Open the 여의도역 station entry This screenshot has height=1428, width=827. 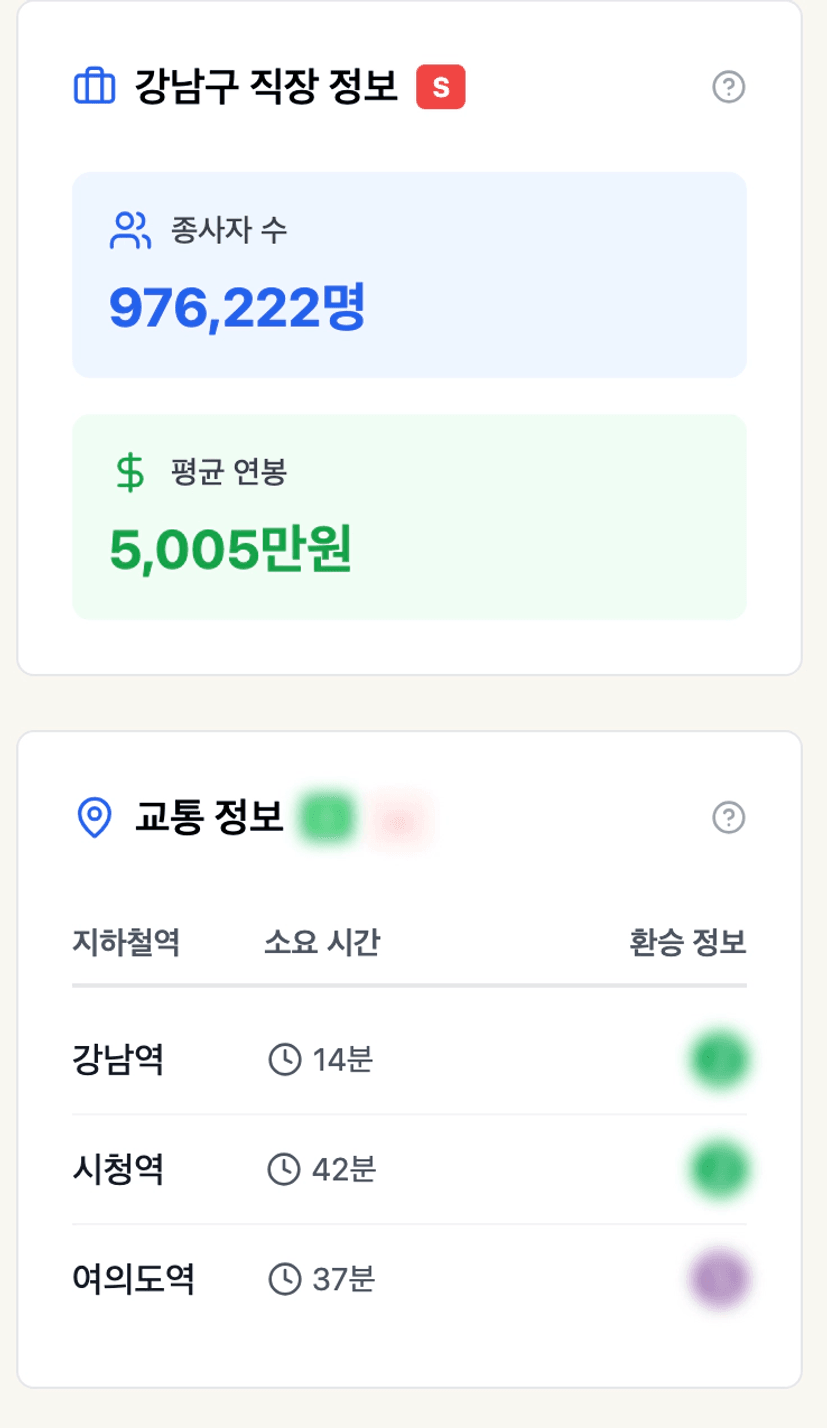click(133, 1278)
